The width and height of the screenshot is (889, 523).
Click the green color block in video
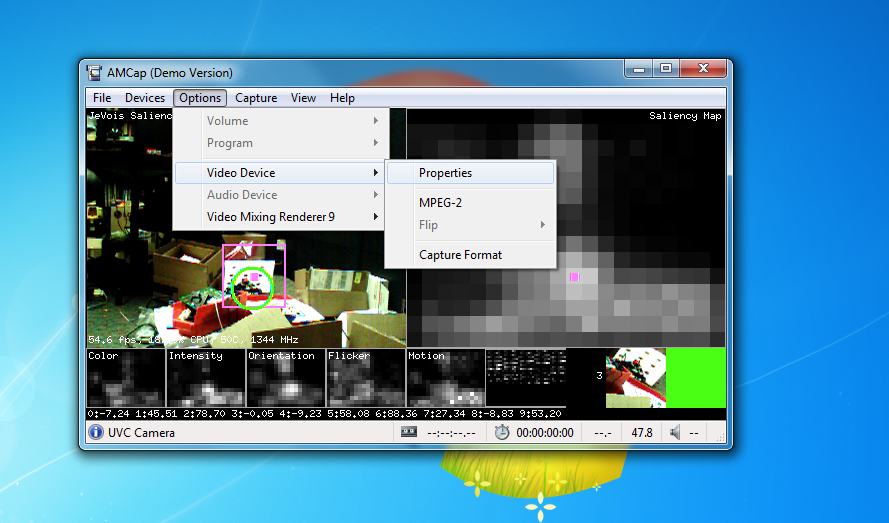pyautogui.click(x=696, y=378)
